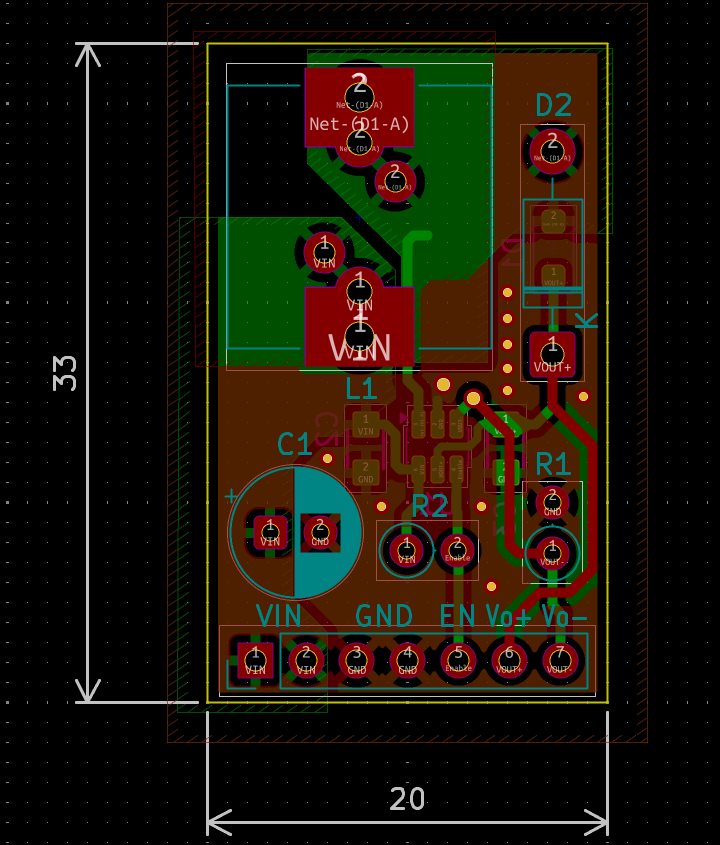Image resolution: width=720 pixels, height=845 pixels.
Task: Click R2 pad 2 Enable
Action: coord(457,549)
